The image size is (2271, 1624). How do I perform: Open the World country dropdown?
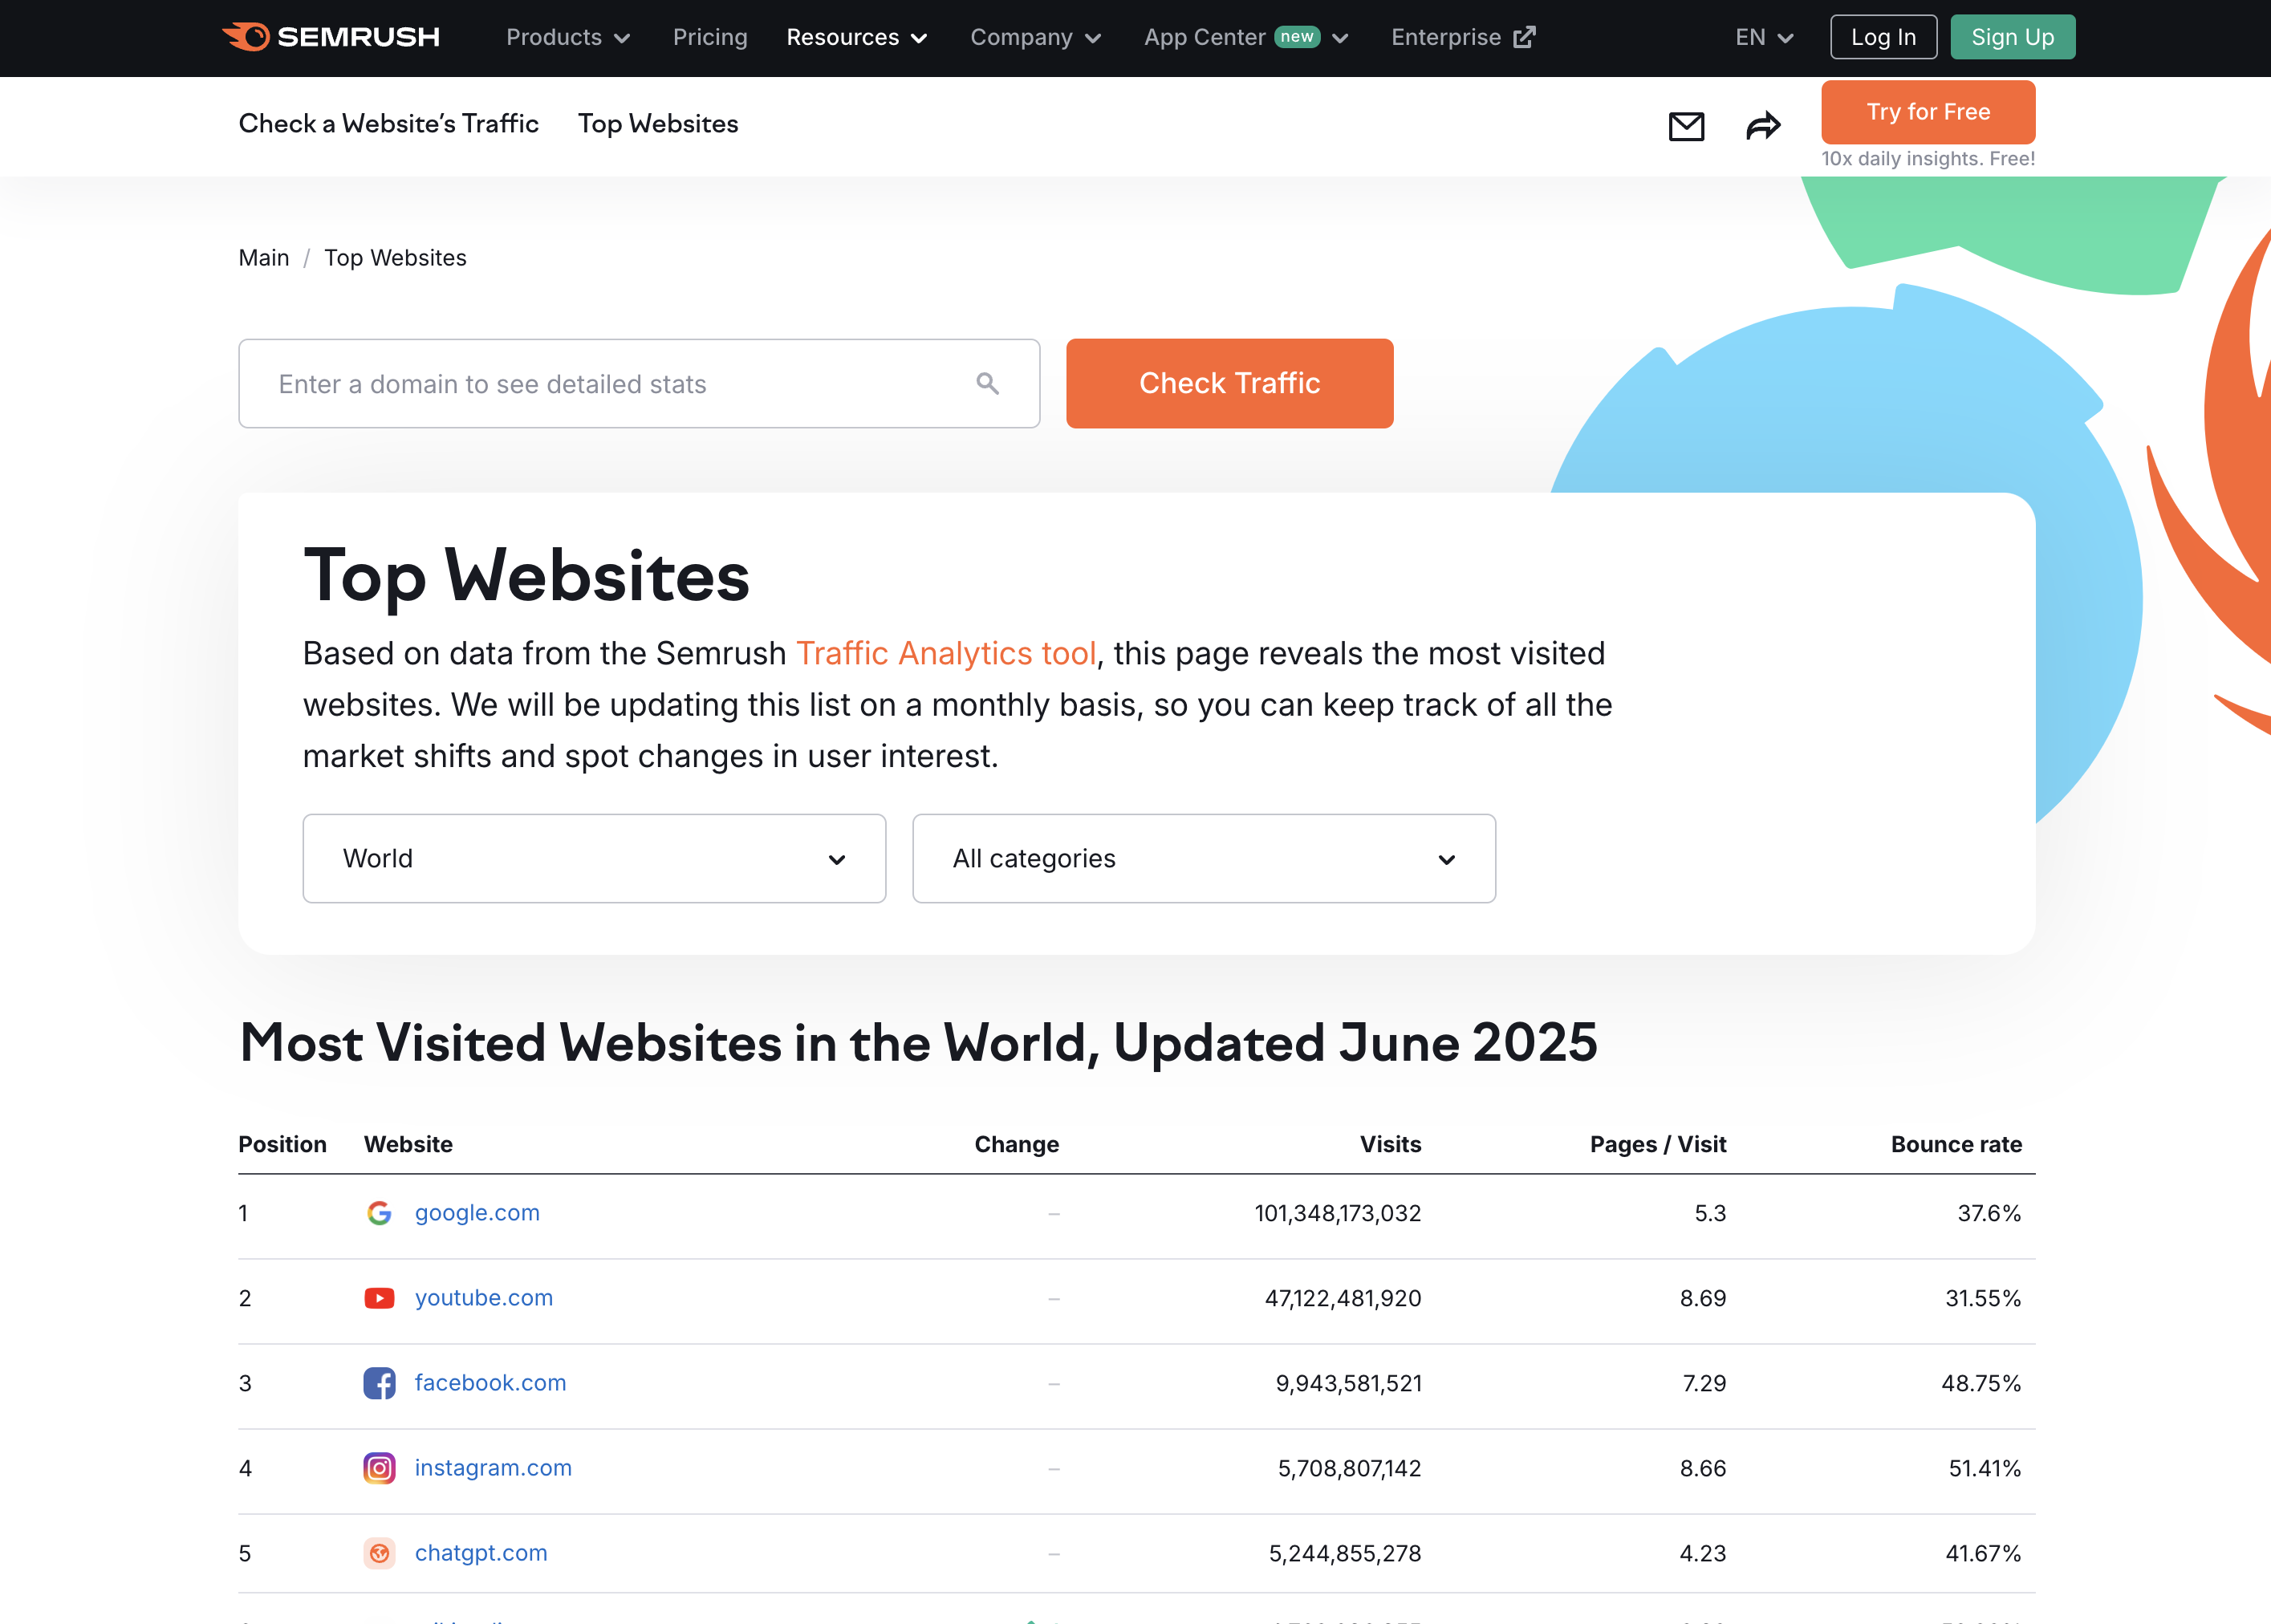pyautogui.click(x=594, y=859)
